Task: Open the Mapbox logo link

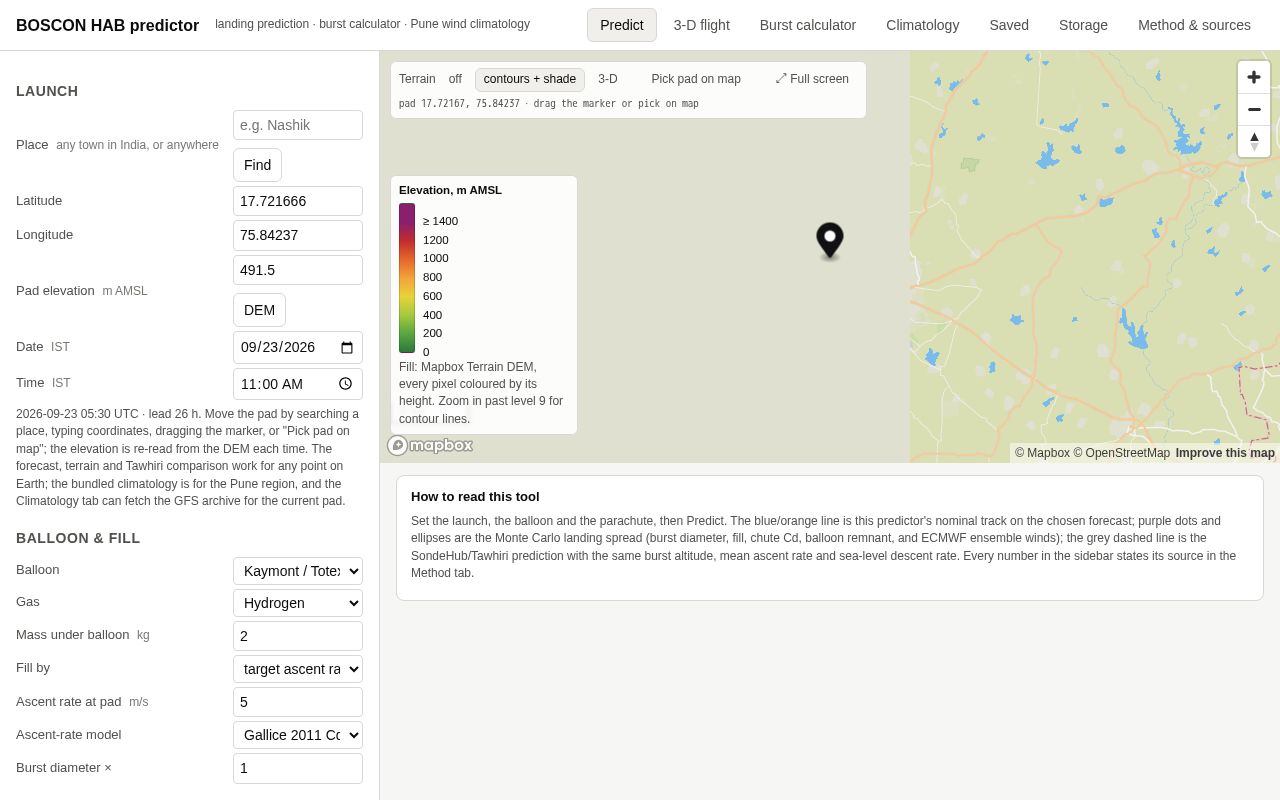Action: tap(430, 445)
